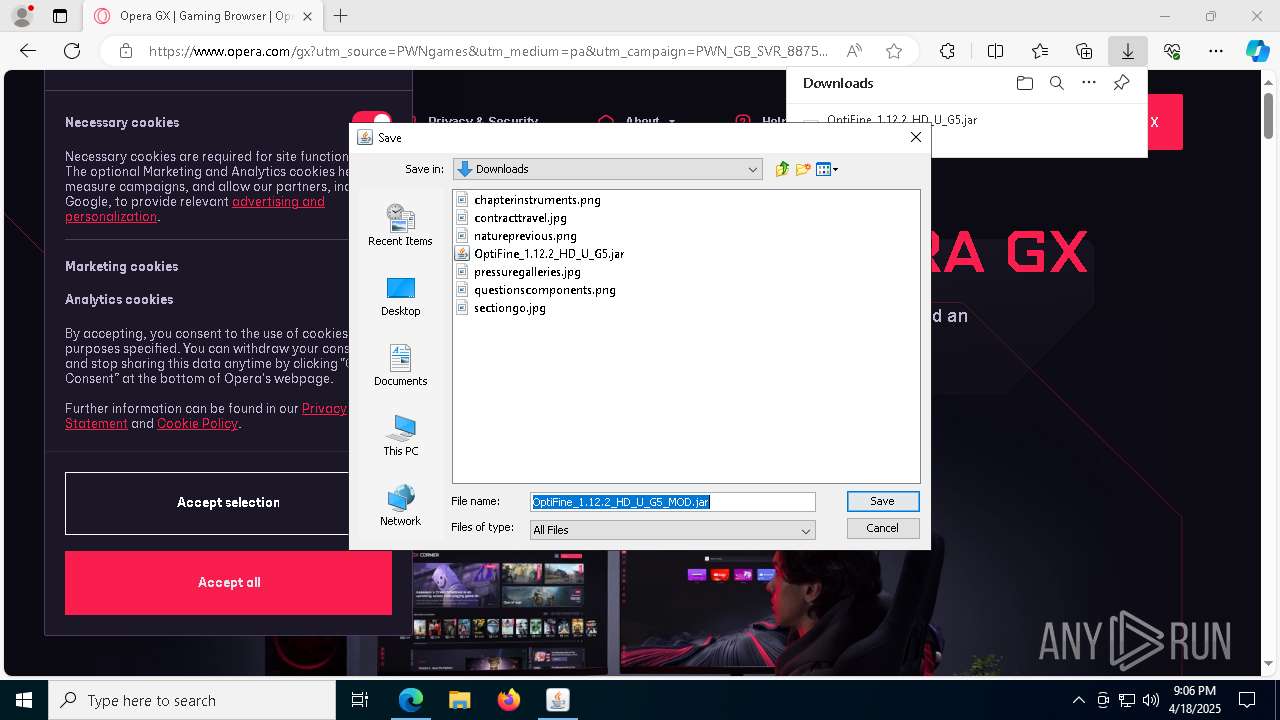Open Tab actions menu icon
The image size is (1280, 720).
click(x=60, y=16)
